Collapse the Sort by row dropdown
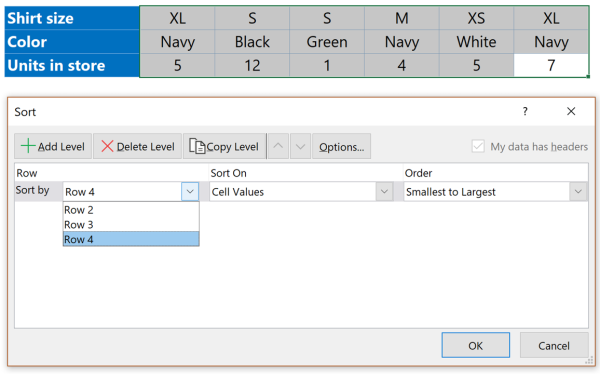Viewport: 600px width, 374px height. [x=190, y=191]
